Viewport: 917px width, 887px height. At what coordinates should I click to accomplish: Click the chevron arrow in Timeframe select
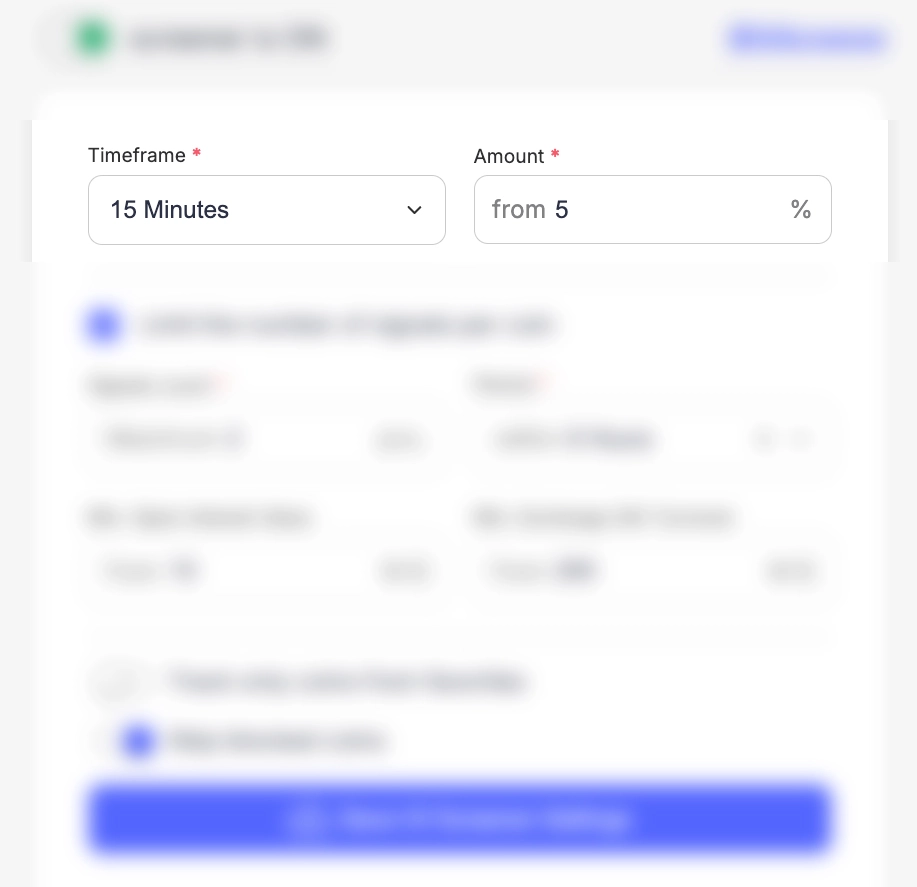point(414,210)
